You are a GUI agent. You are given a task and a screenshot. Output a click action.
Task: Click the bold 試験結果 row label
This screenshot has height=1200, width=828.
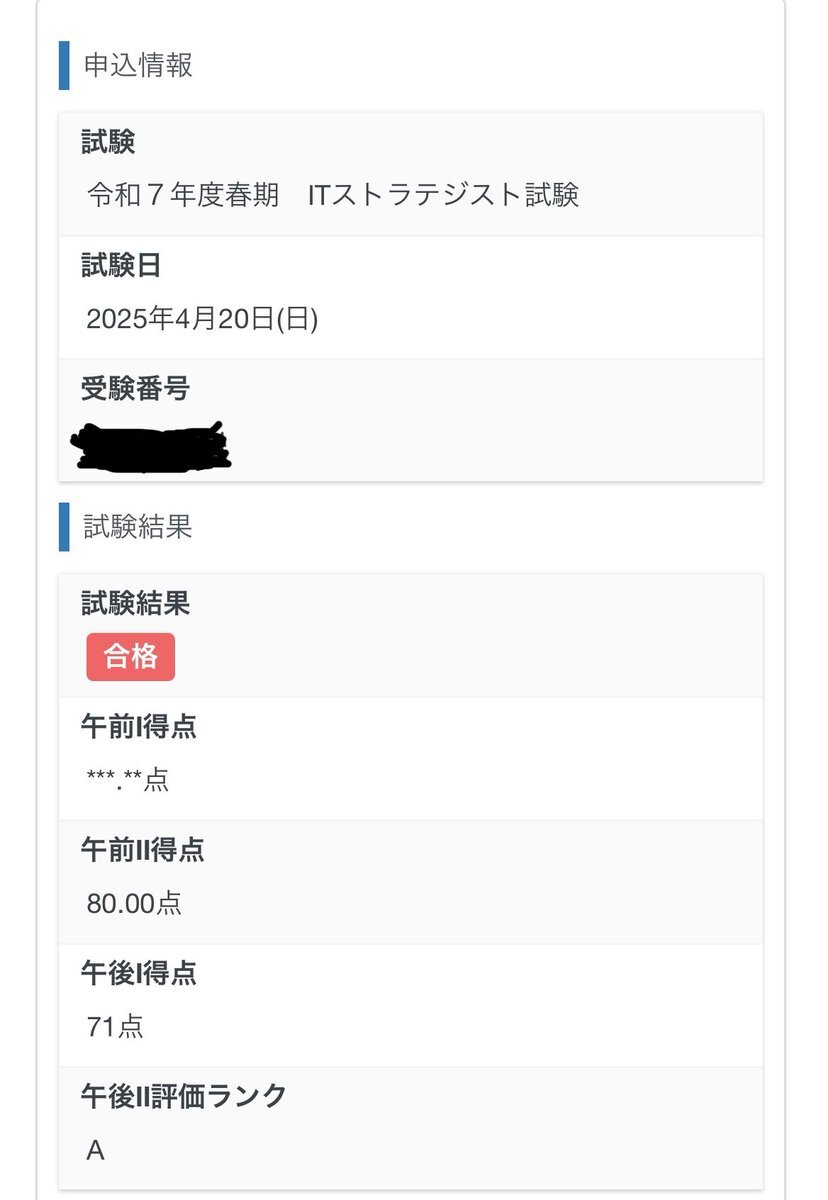click(135, 602)
